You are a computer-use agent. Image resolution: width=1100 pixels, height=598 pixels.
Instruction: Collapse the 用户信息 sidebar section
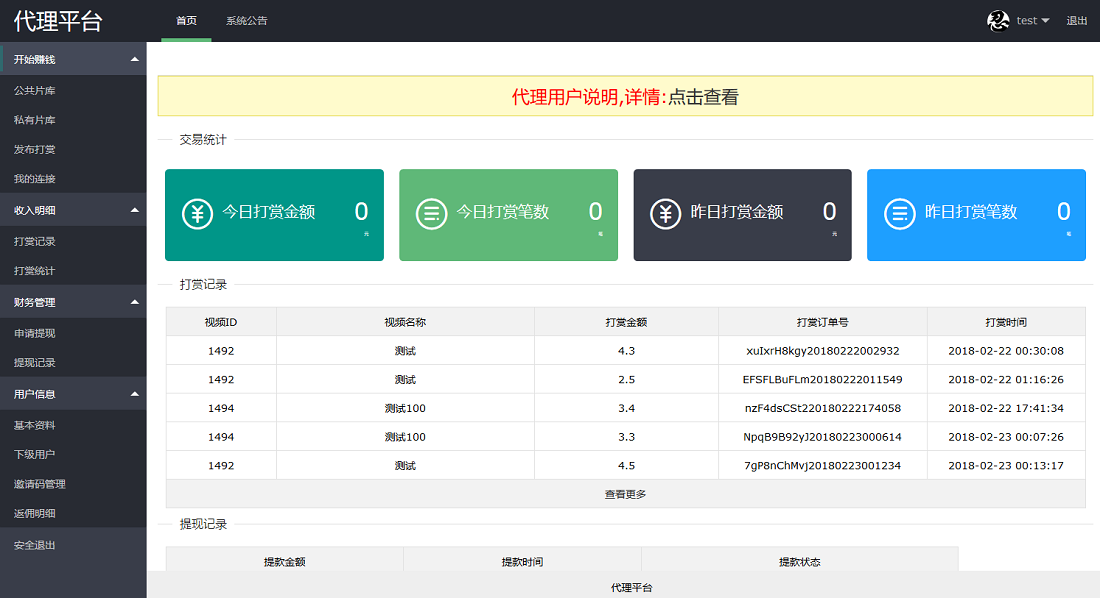pyautogui.click(x=134, y=394)
